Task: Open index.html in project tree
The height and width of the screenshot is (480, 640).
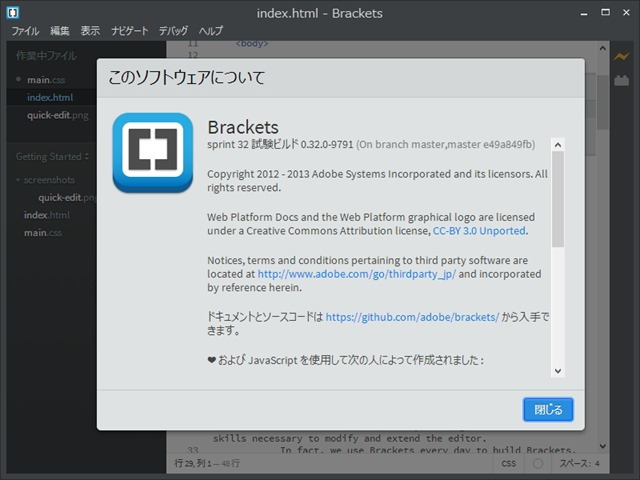Action: (x=47, y=215)
